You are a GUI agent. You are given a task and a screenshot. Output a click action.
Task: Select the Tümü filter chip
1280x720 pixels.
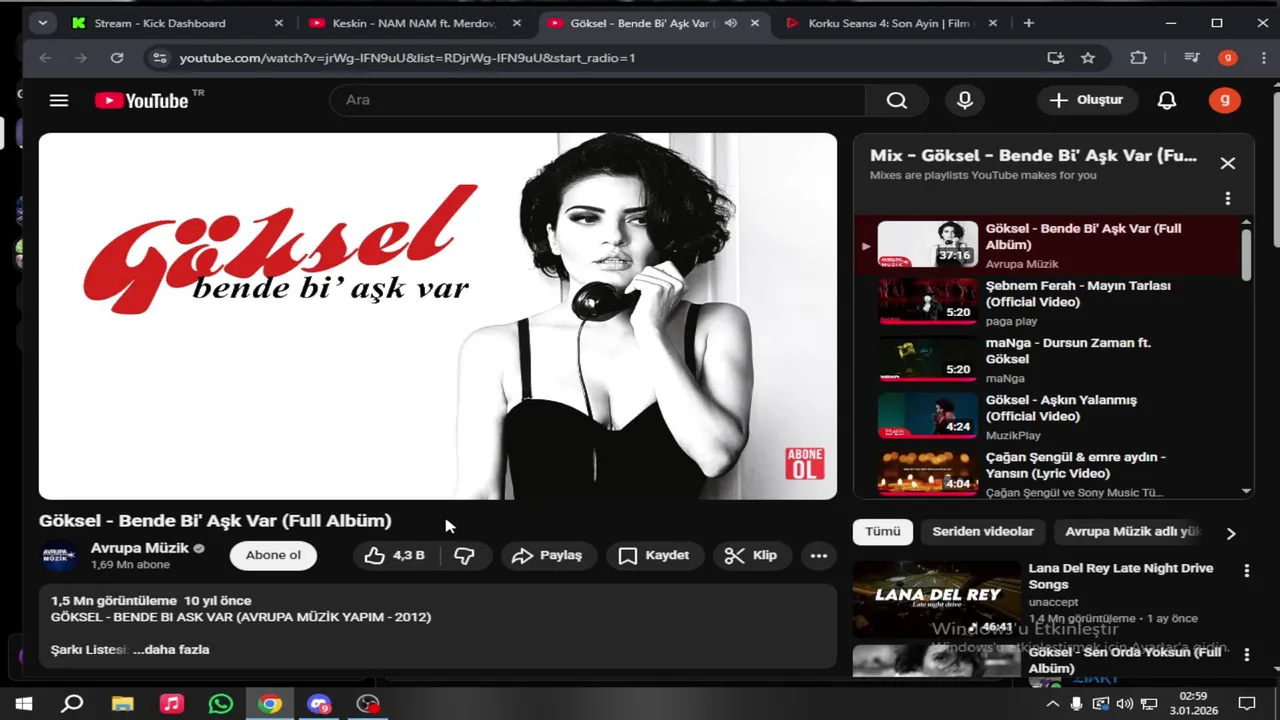pyautogui.click(x=883, y=532)
